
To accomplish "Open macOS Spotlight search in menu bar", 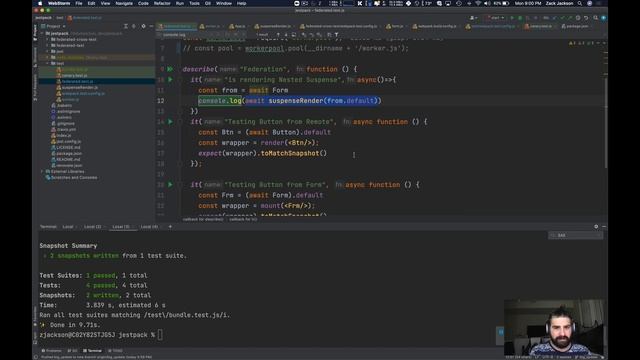I will coord(580,3).
